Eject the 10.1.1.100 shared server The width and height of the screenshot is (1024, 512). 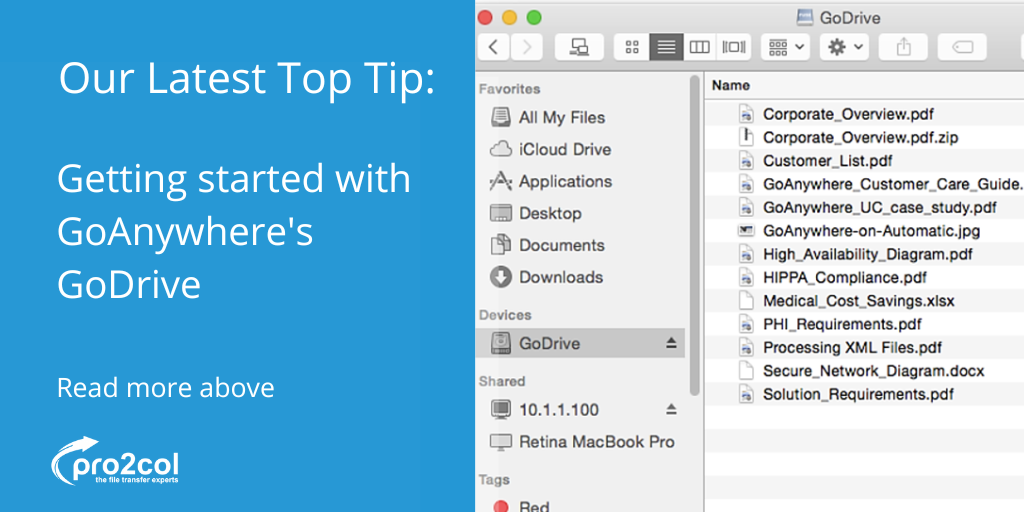click(x=671, y=409)
